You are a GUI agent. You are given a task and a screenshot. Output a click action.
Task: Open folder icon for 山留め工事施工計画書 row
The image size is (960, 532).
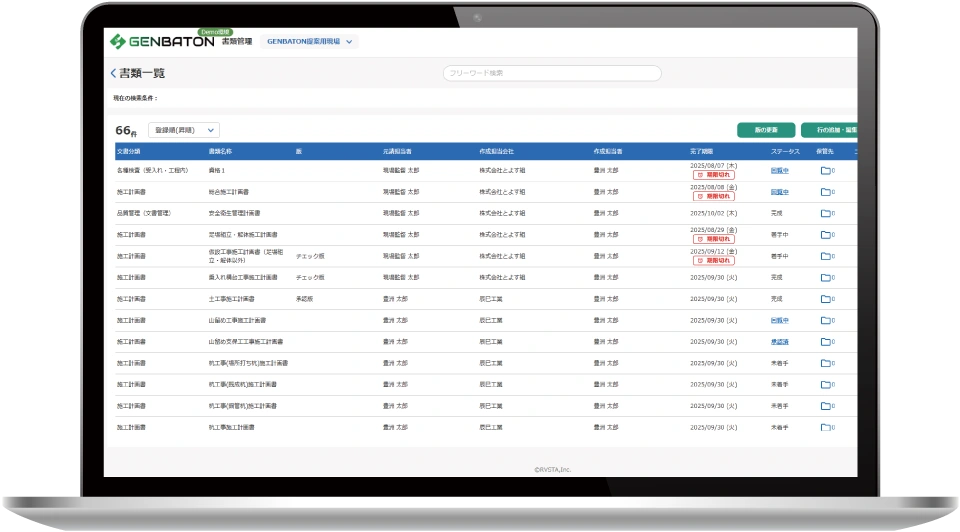pyautogui.click(x=826, y=321)
